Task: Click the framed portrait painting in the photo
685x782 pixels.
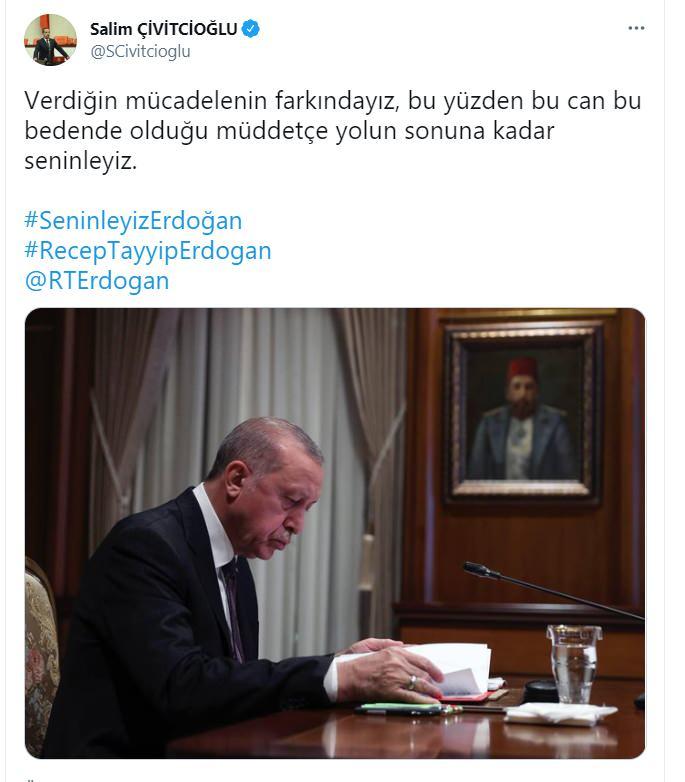Action: pos(522,410)
